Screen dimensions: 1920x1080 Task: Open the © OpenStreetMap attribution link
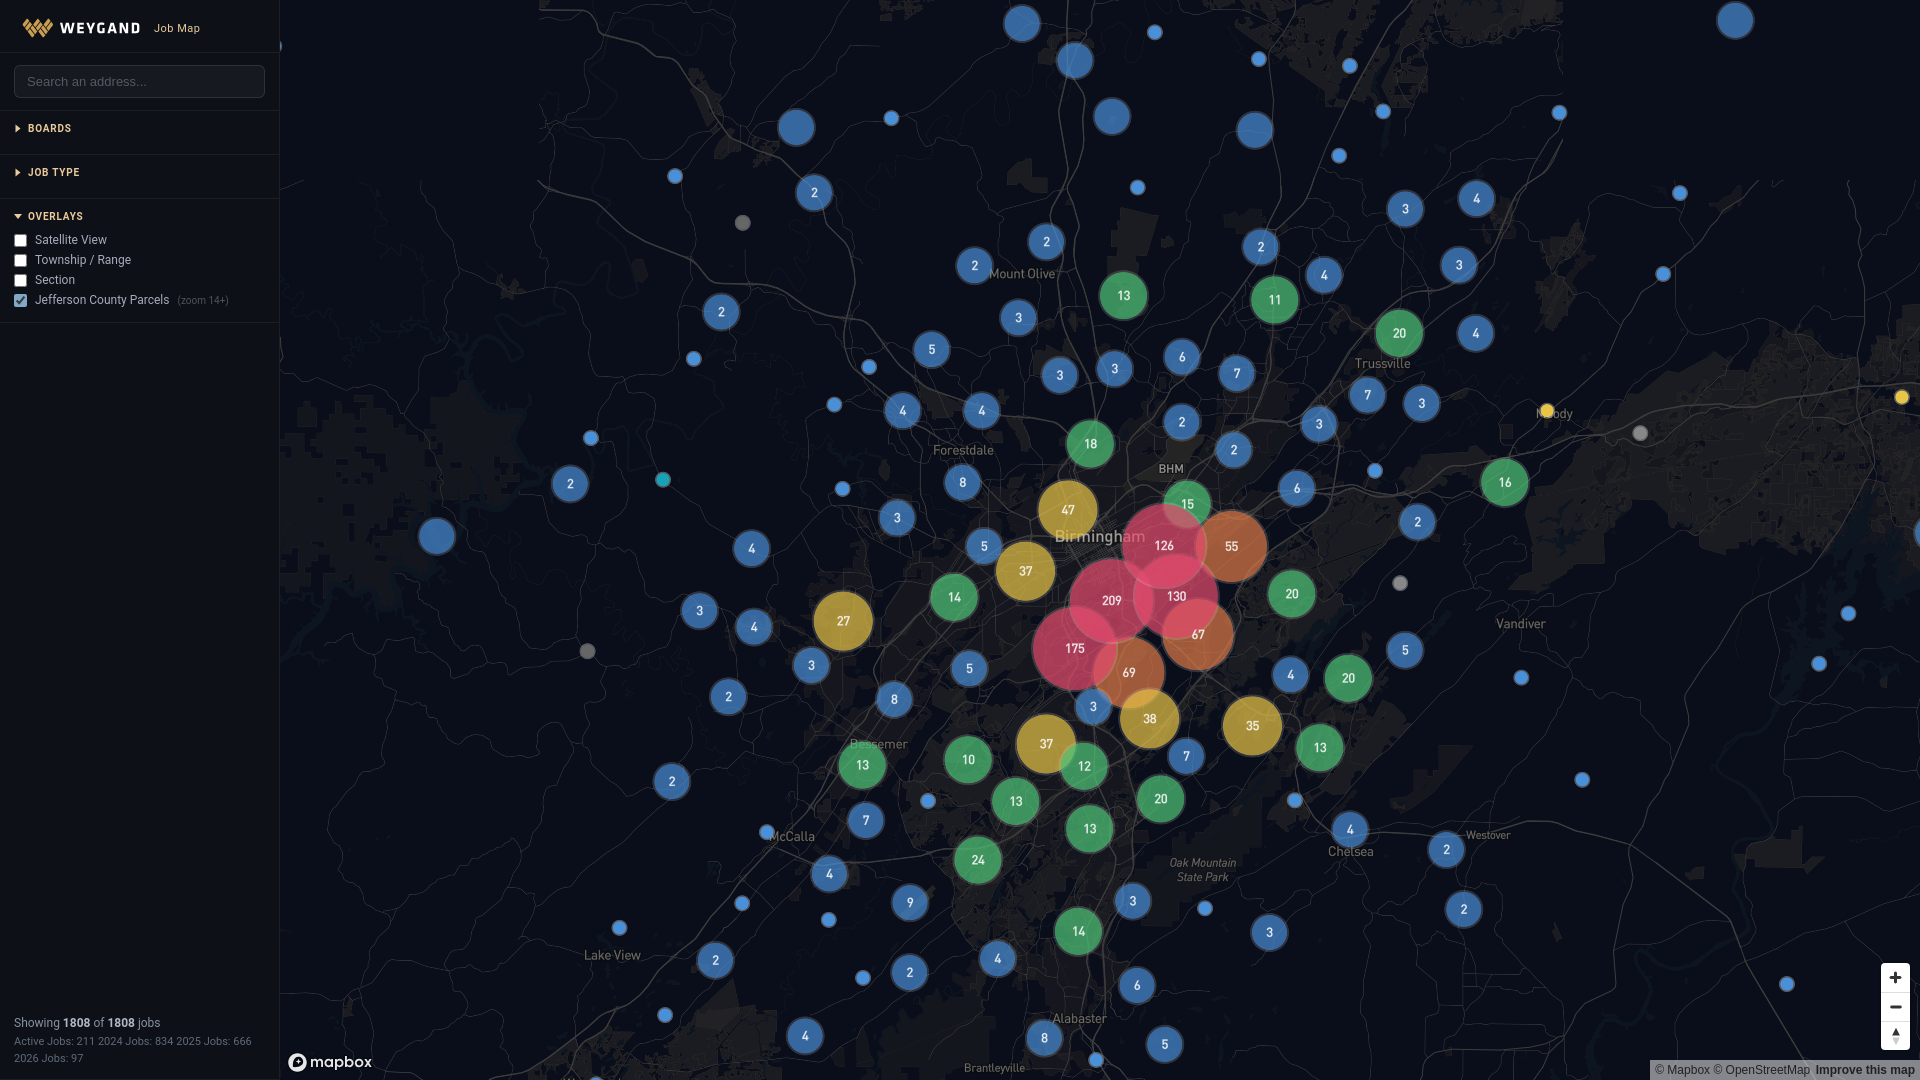1761,1070
